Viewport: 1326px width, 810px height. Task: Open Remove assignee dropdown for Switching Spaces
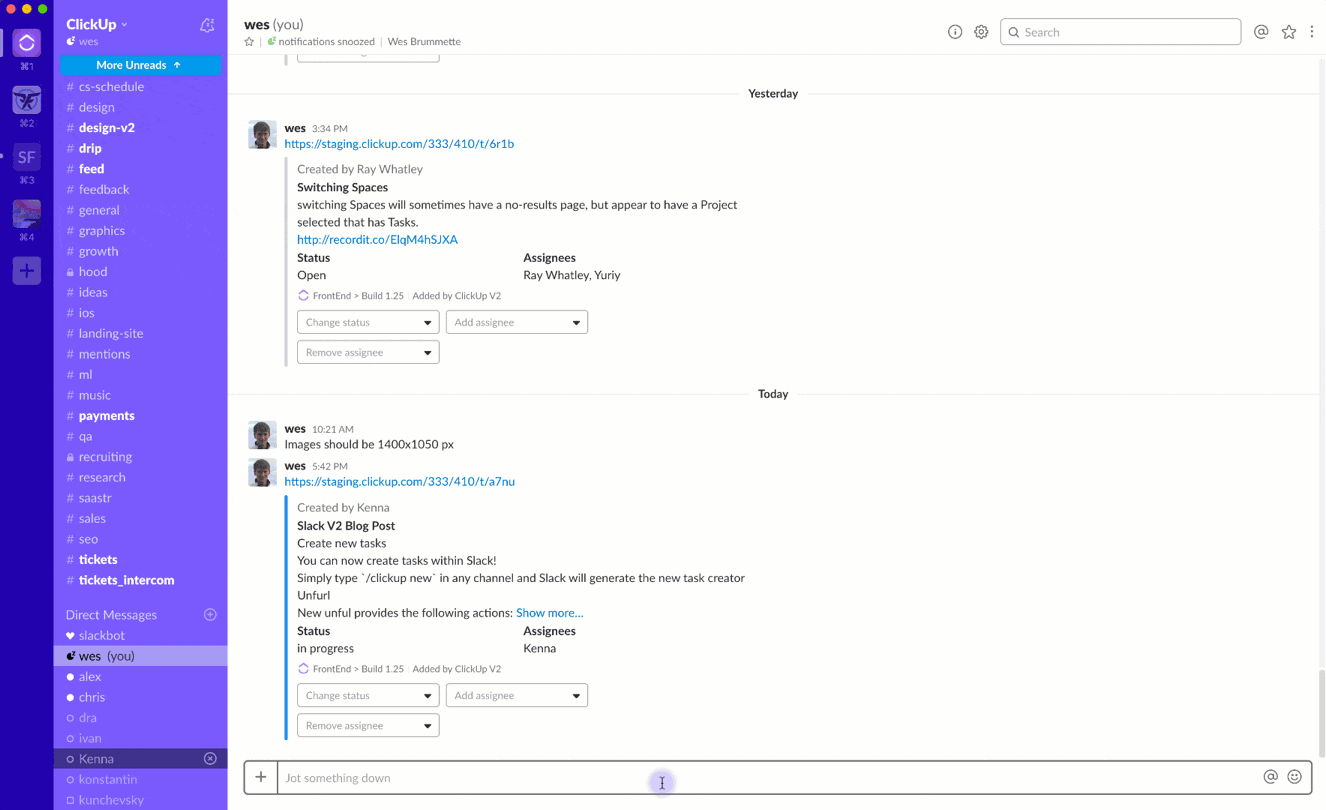point(368,352)
